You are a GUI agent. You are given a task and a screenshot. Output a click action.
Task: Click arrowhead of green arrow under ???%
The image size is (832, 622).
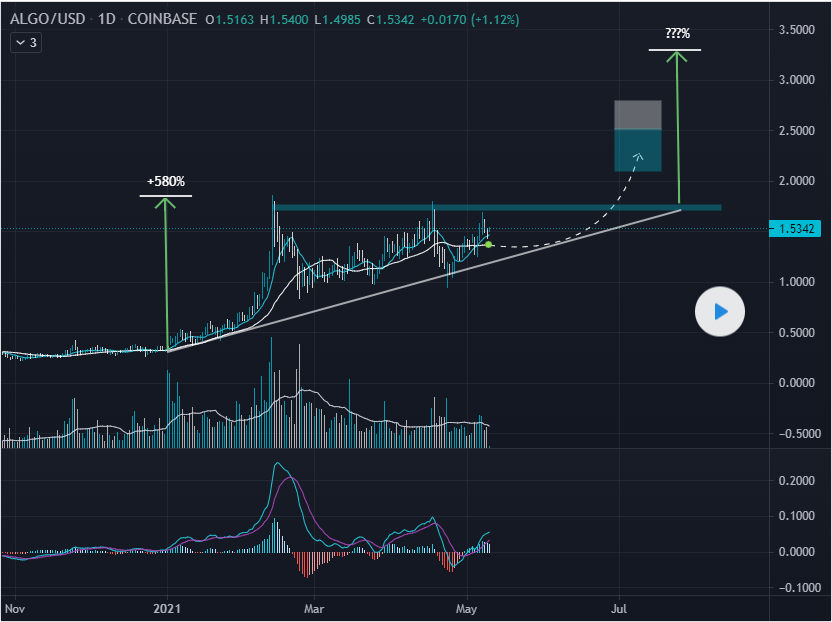pos(678,55)
